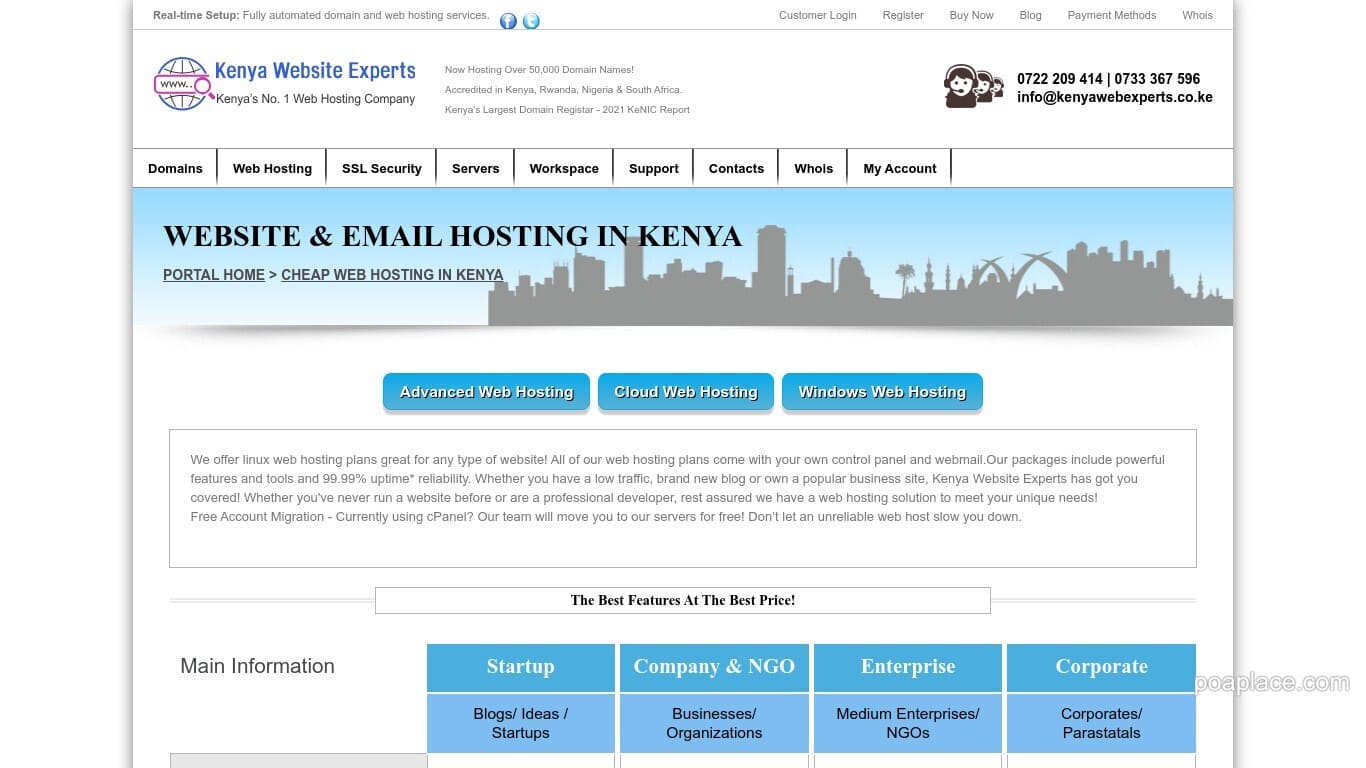Screen dimensions: 1366x768
Task: Open the SSL Security menu
Action: 381,168
